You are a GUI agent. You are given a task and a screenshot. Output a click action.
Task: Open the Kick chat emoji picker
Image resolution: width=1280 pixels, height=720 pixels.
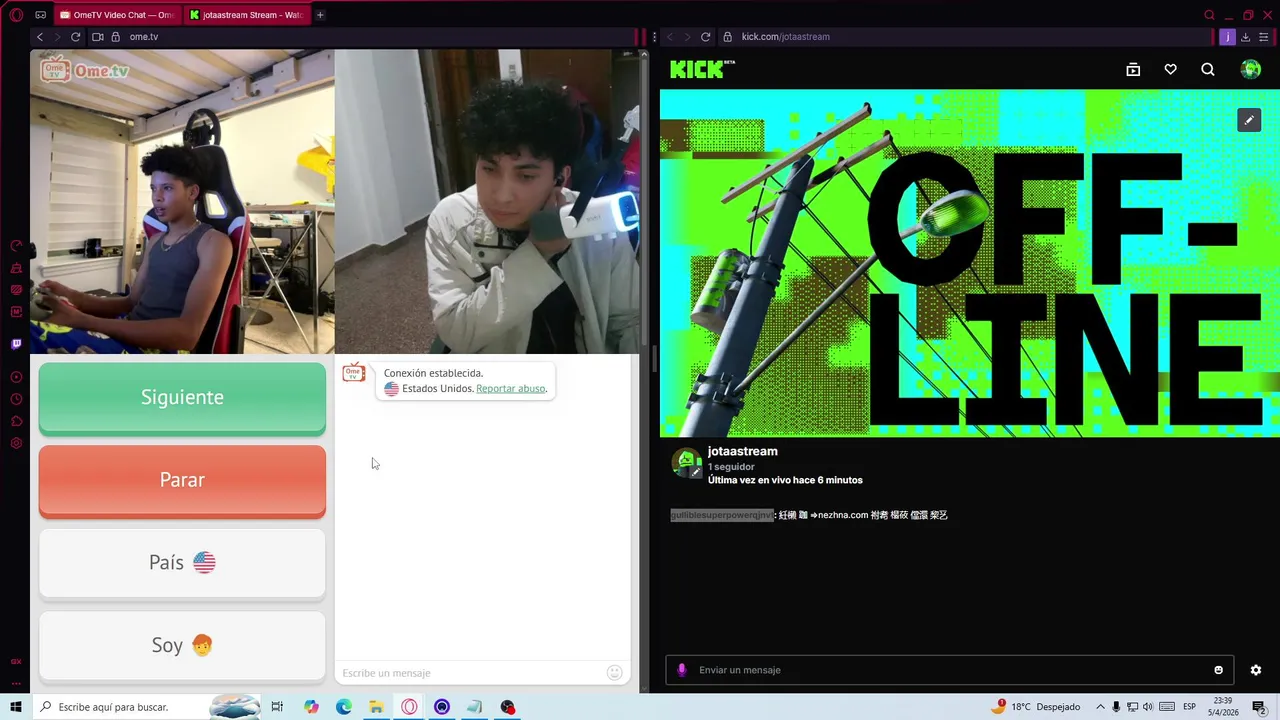(x=1218, y=670)
